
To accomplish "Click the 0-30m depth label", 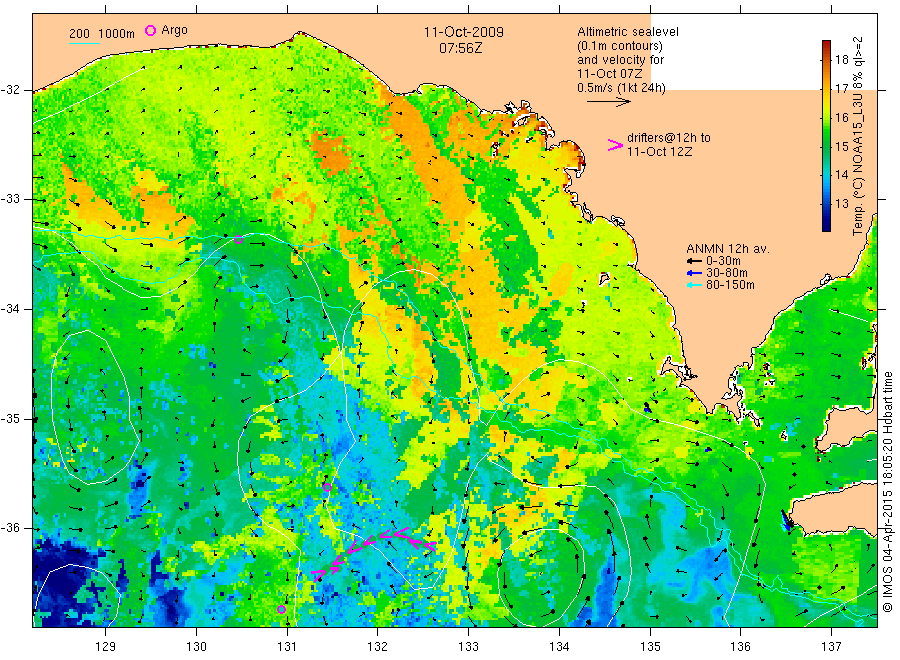I will click(723, 261).
